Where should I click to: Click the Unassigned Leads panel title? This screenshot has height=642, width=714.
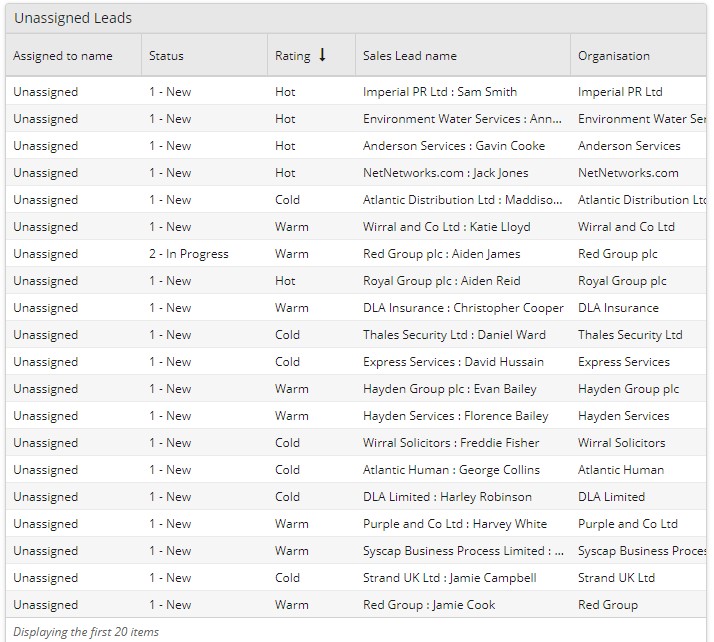point(73,18)
